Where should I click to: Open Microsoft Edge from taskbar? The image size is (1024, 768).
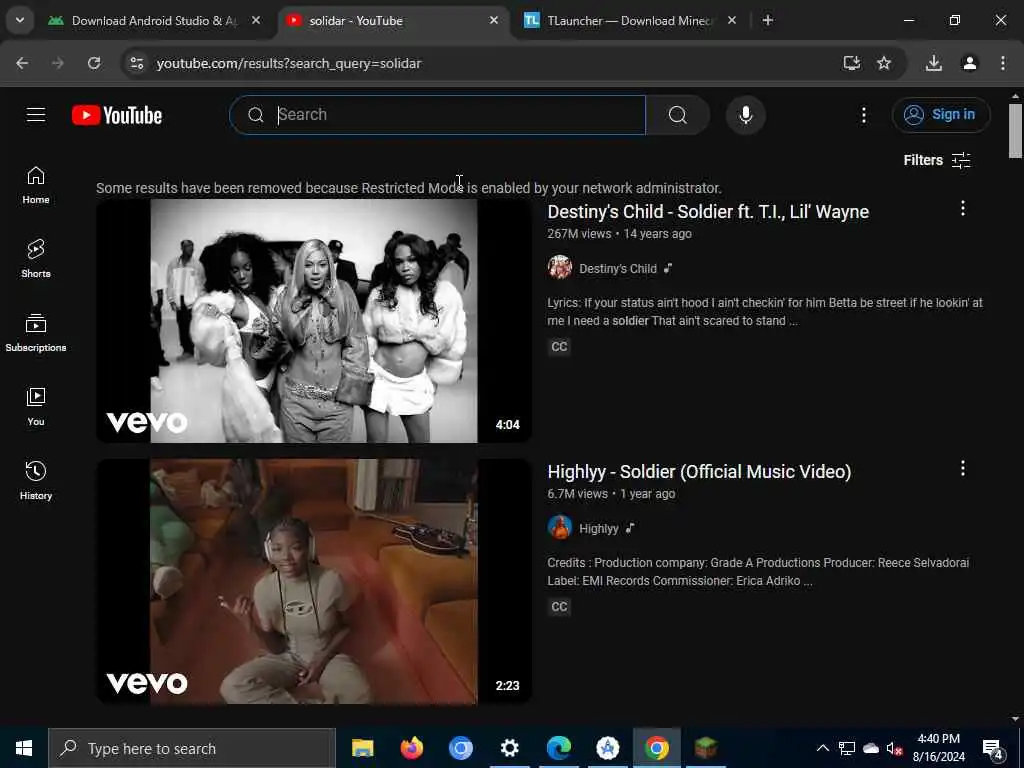click(558, 748)
